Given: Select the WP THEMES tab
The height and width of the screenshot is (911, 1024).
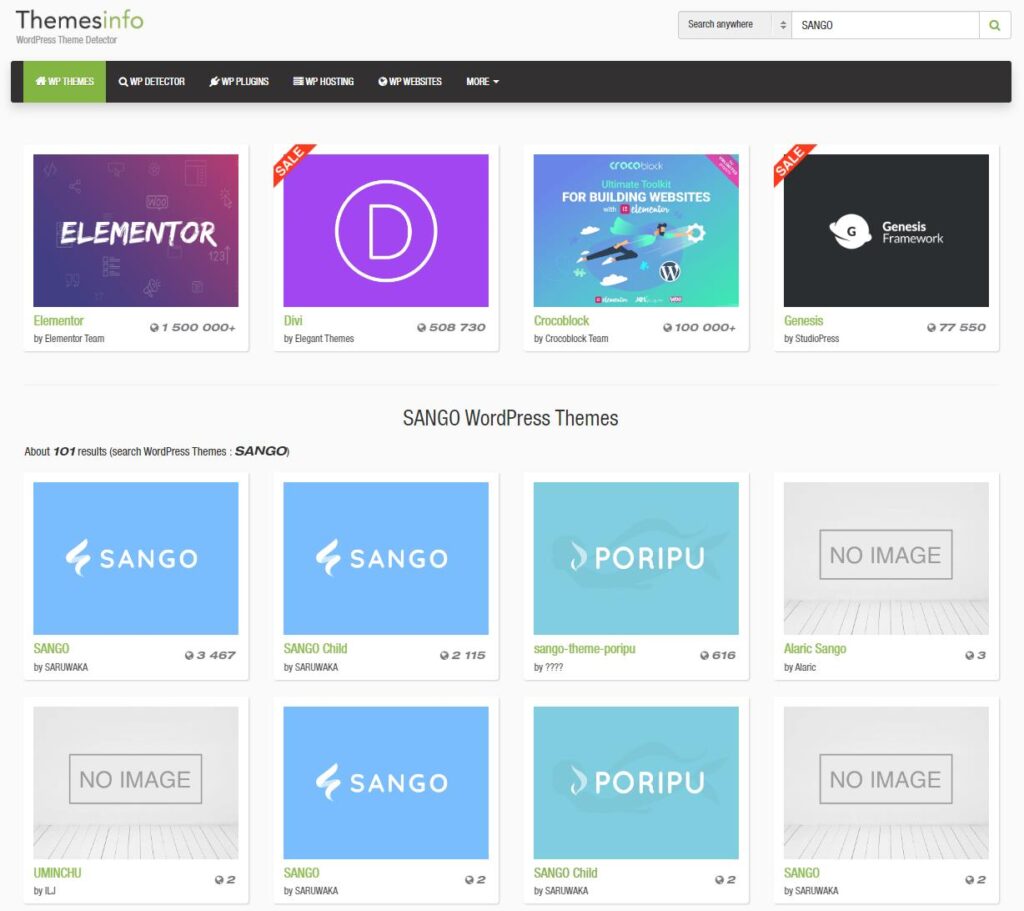Looking at the screenshot, I should 65,82.
